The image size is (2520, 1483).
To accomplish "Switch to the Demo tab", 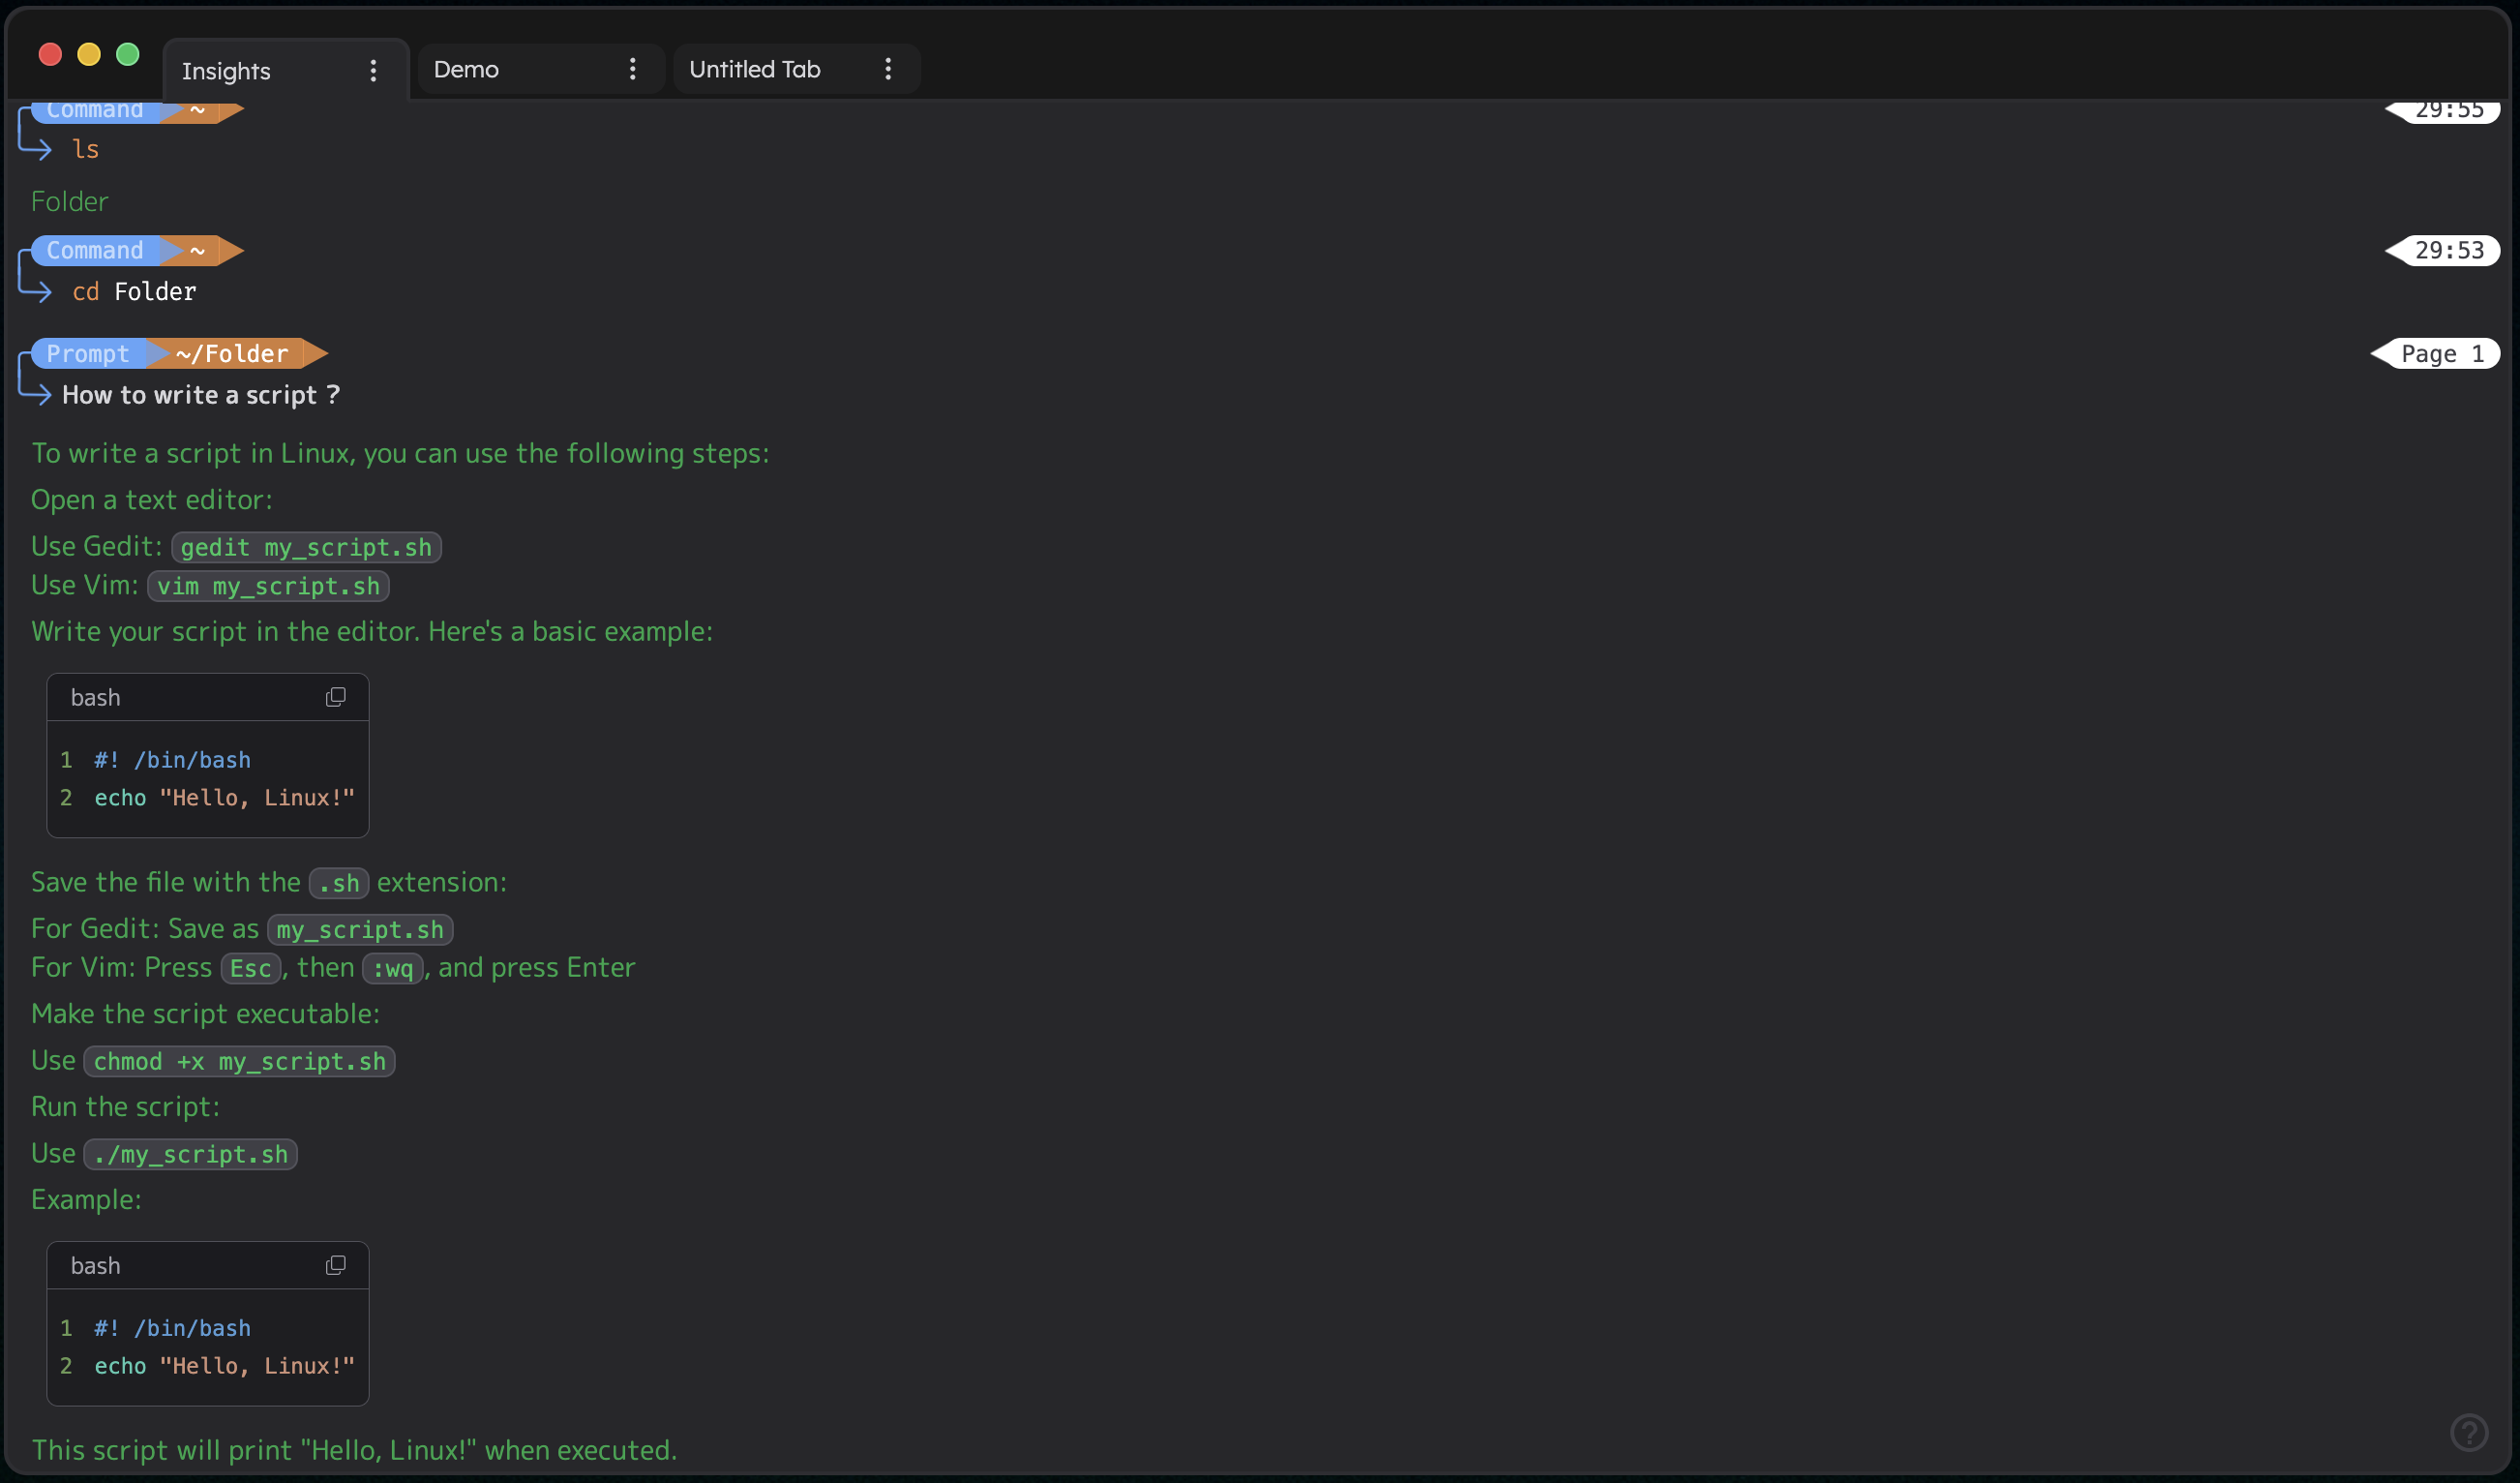I will pyautogui.click(x=466, y=69).
